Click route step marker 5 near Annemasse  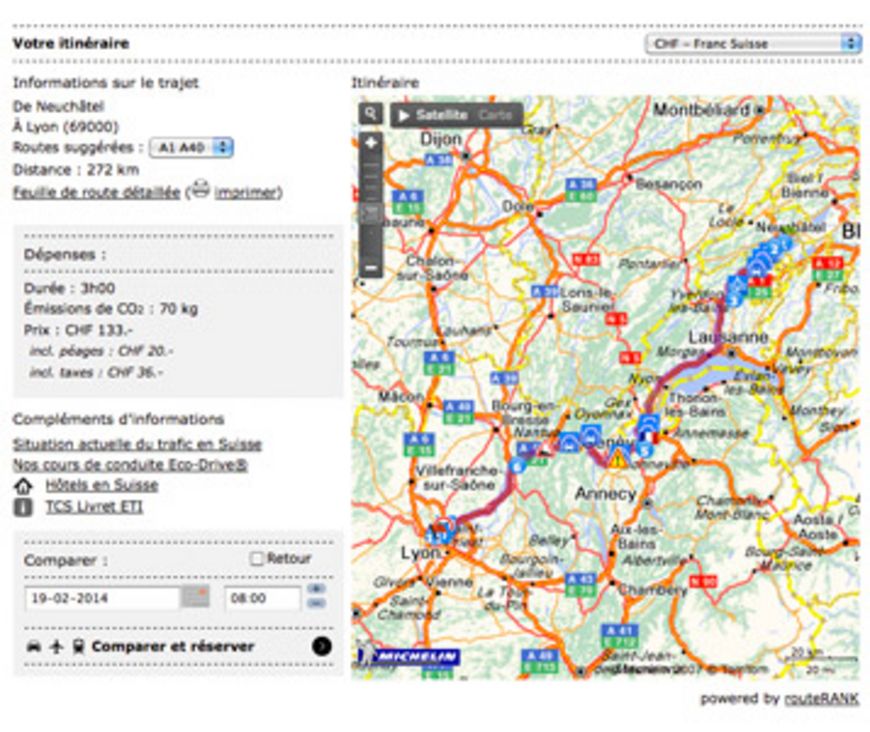(x=644, y=450)
